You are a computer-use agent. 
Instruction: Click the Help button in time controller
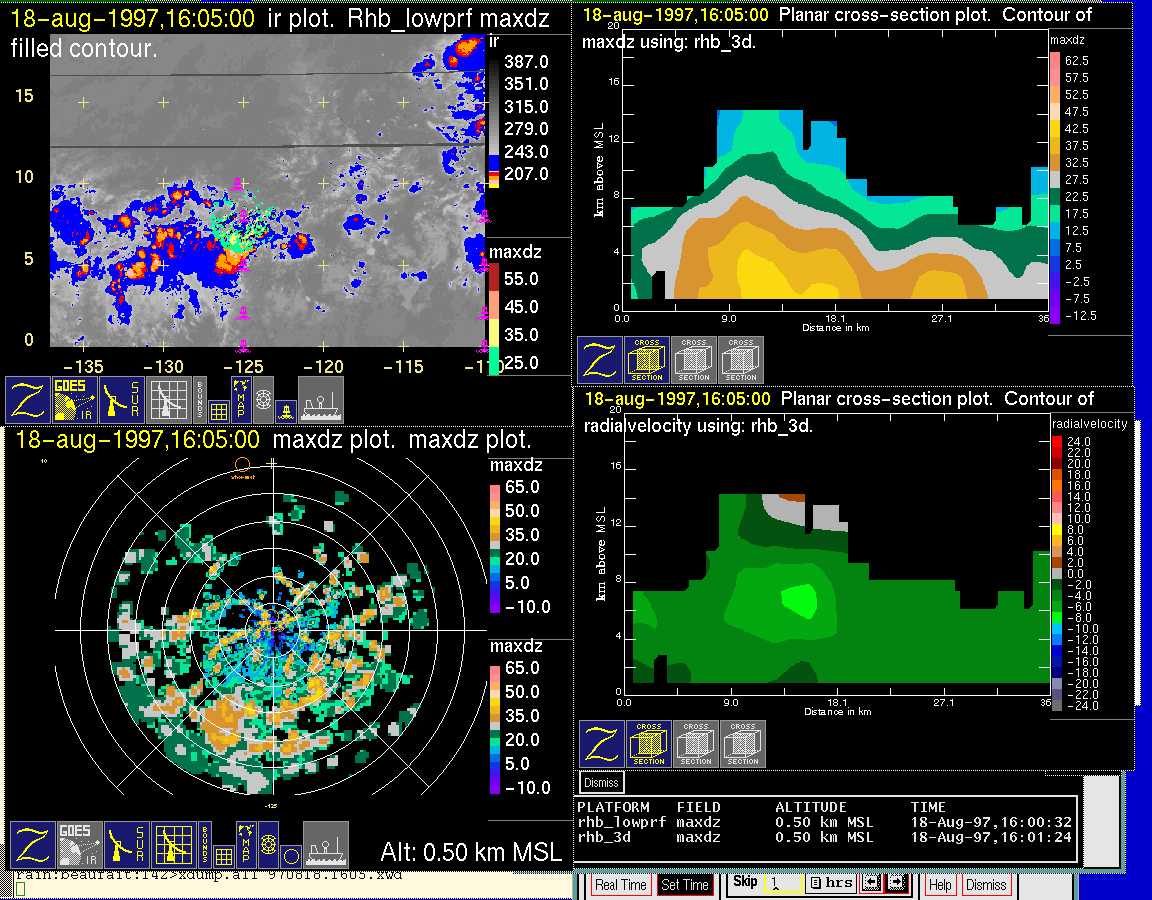(940, 885)
